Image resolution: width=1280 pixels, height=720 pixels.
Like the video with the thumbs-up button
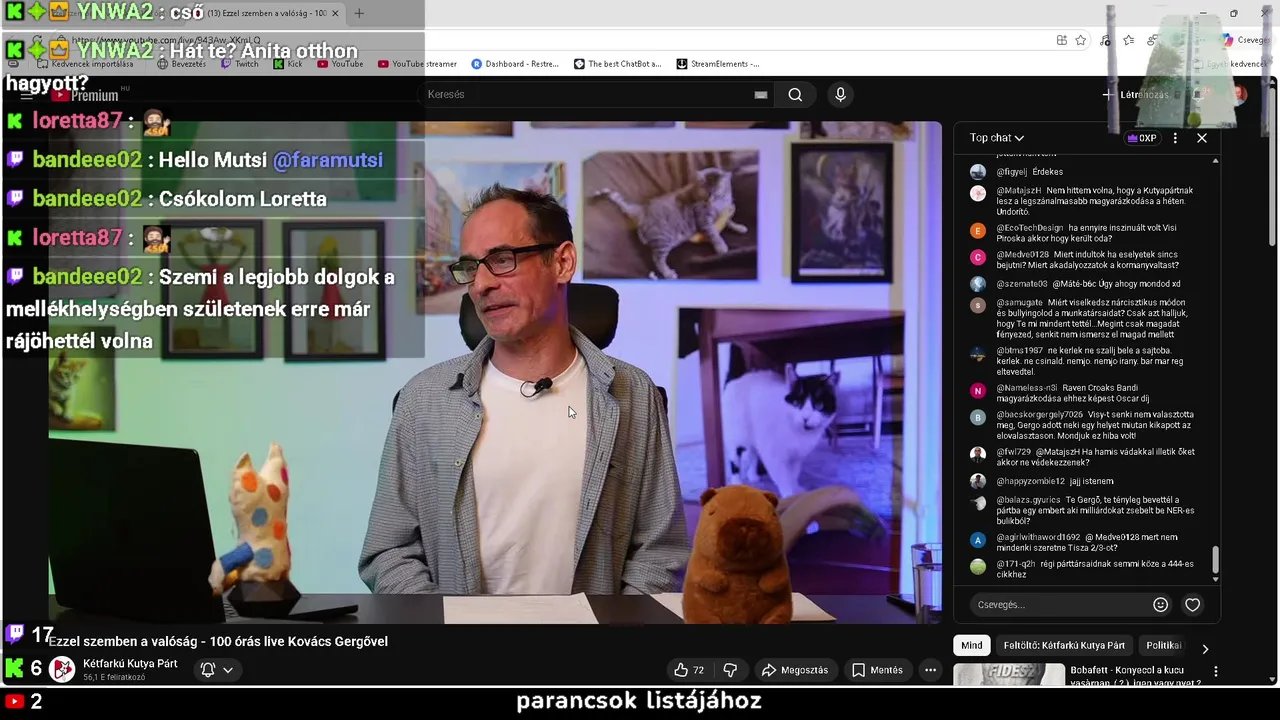689,670
